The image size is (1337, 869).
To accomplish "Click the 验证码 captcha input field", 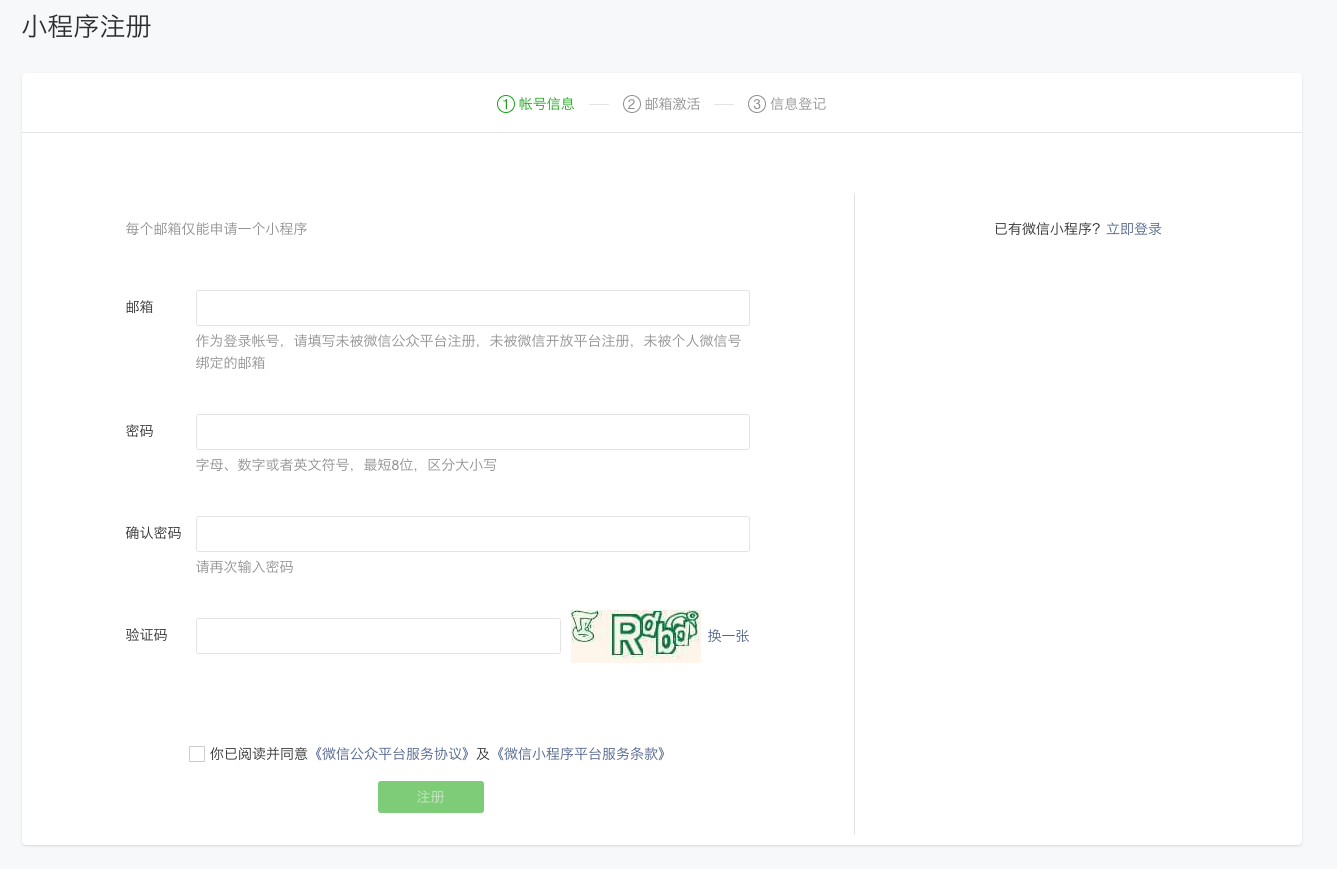I will (378, 635).
